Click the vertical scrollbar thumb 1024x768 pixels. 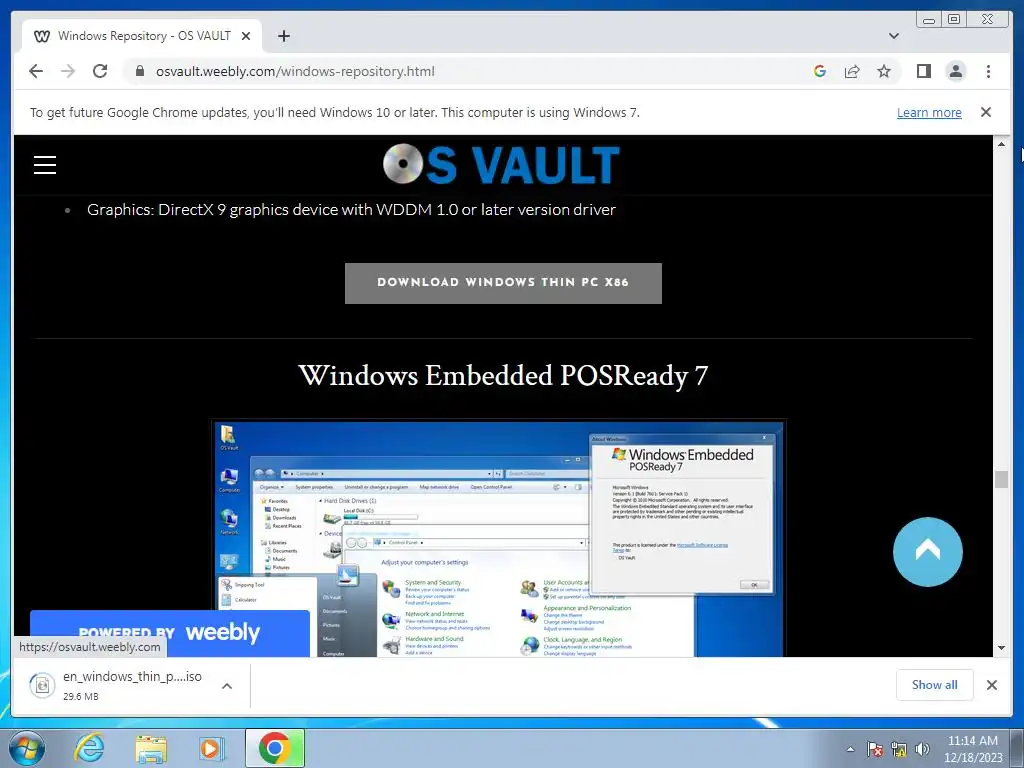pos(1001,479)
